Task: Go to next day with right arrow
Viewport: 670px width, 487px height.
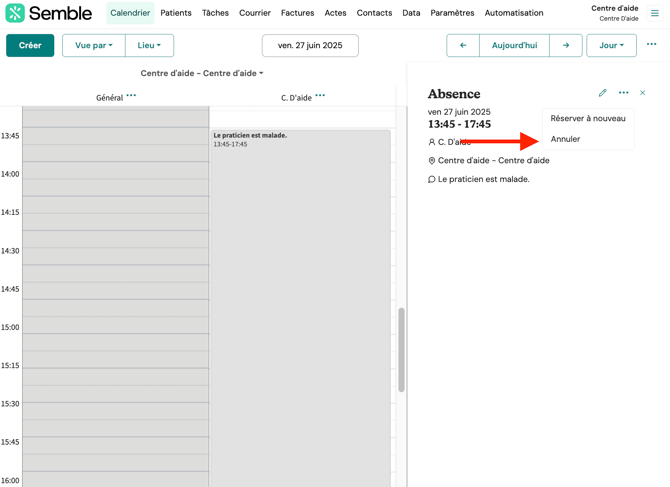Action: click(566, 45)
